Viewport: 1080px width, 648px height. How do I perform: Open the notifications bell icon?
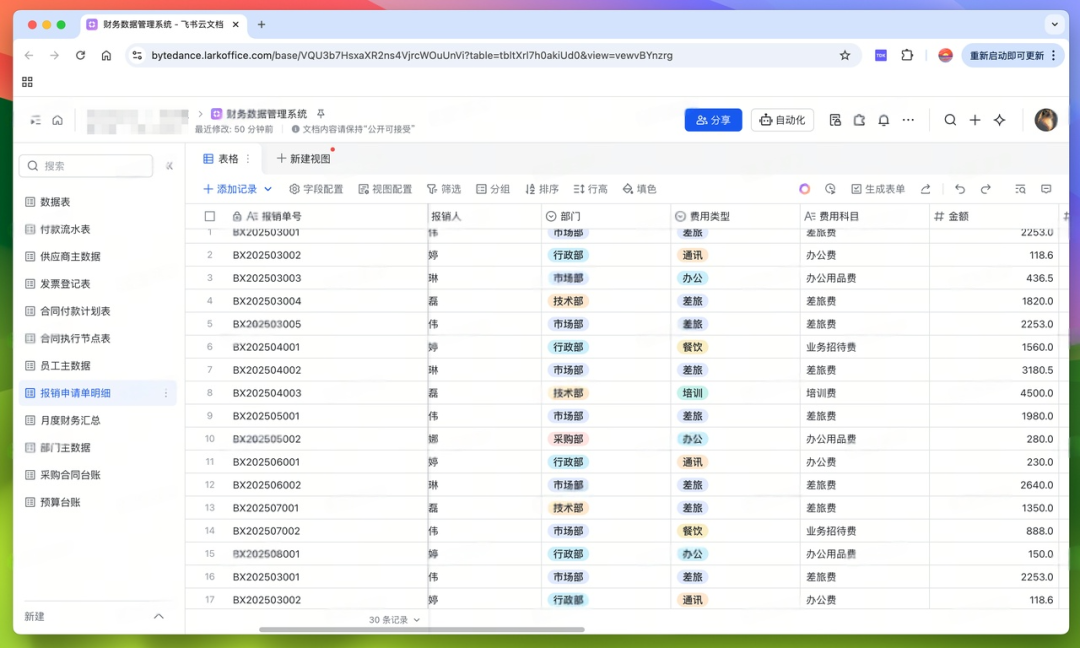884,120
